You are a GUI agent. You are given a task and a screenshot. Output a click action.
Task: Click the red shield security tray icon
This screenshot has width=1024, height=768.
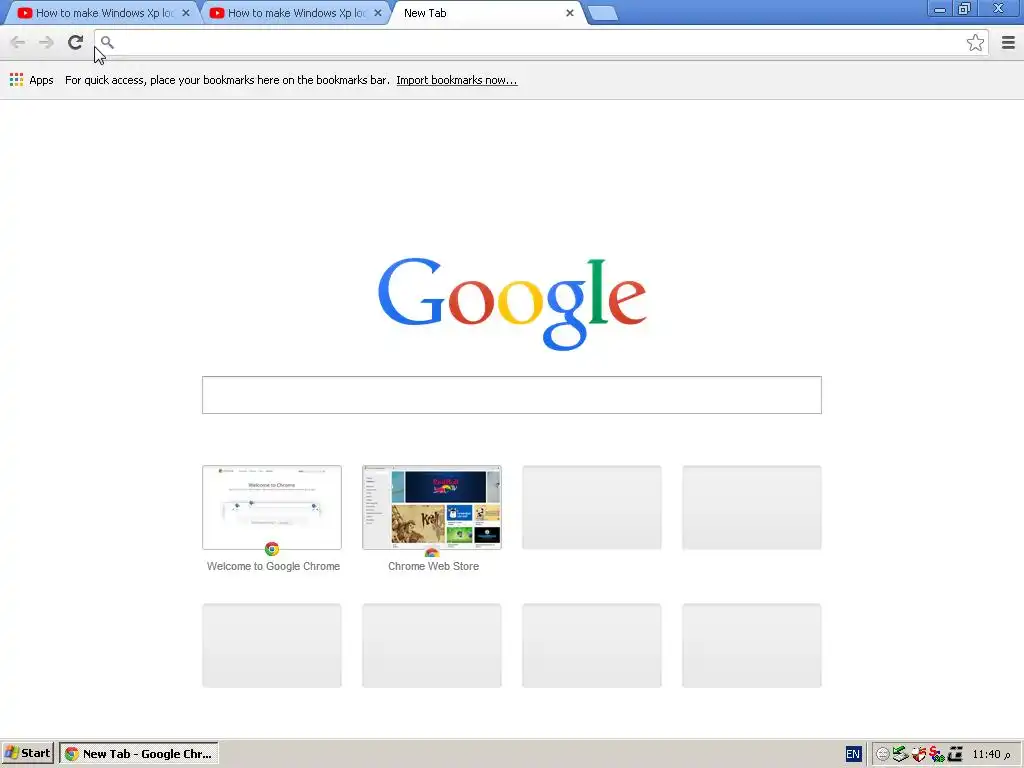pos(919,754)
